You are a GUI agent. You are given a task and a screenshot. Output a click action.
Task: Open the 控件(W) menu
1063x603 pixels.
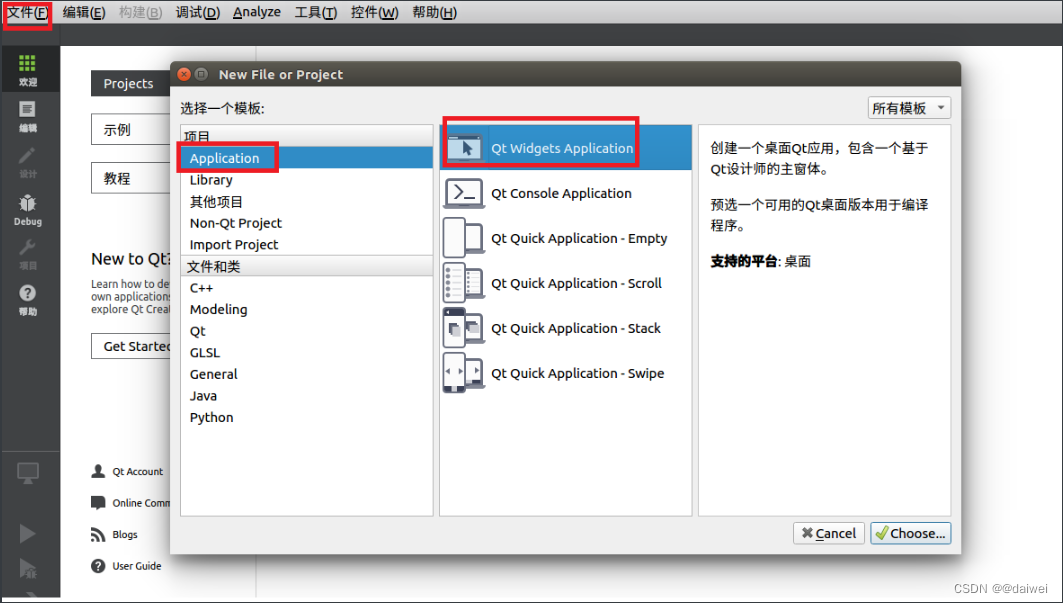coord(374,12)
